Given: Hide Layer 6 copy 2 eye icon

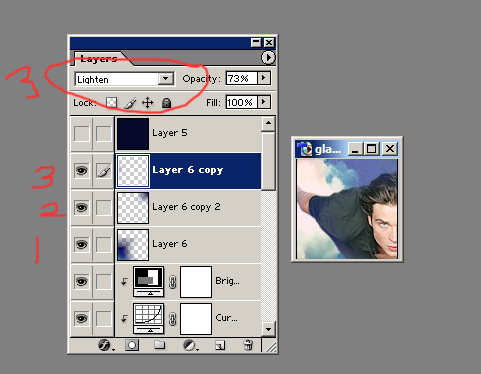Looking at the screenshot, I should [82, 208].
